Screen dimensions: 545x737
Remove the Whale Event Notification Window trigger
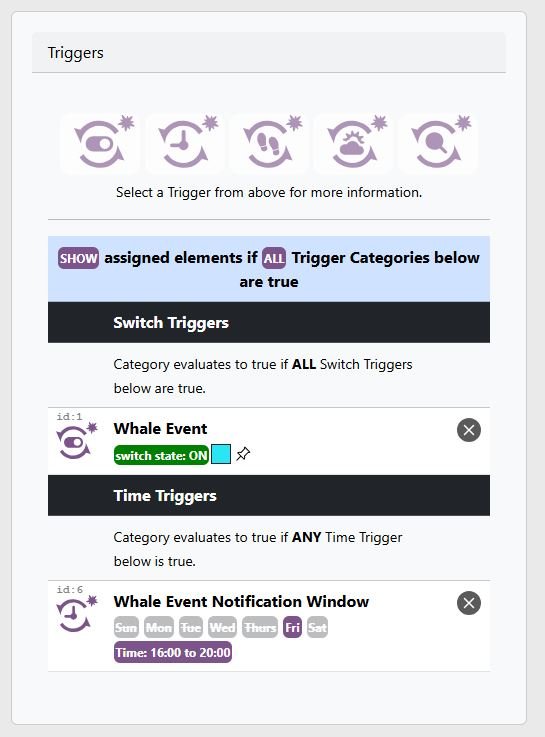click(468, 603)
